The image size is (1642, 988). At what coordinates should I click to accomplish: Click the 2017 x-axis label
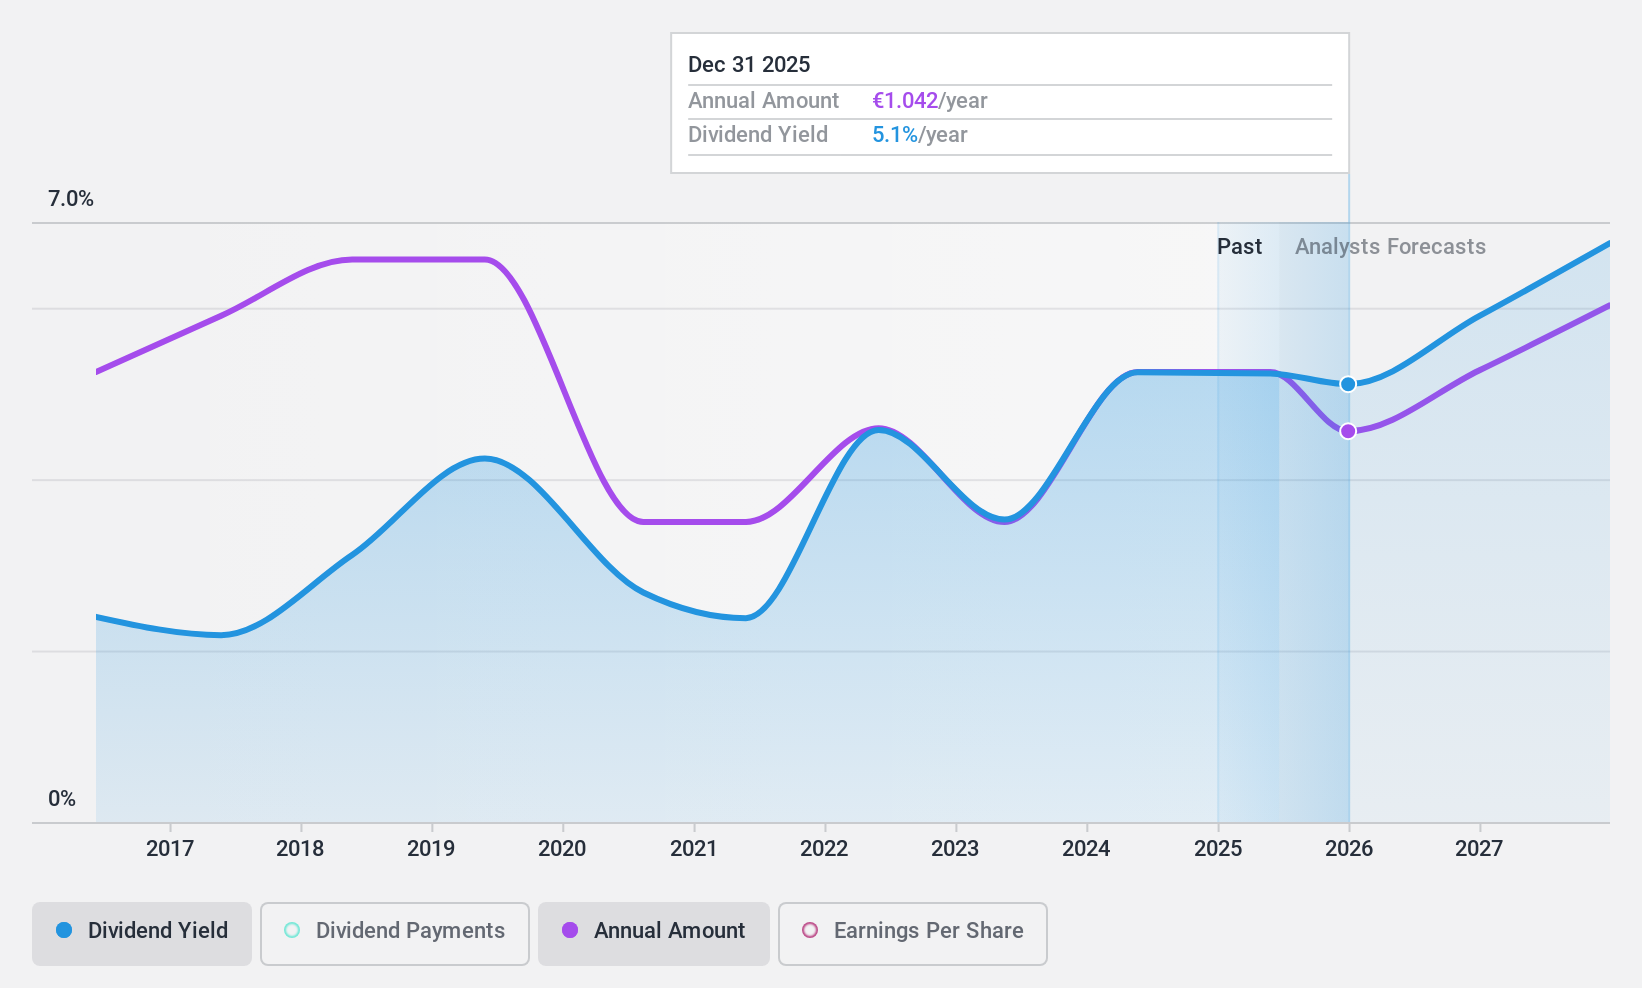[170, 849]
